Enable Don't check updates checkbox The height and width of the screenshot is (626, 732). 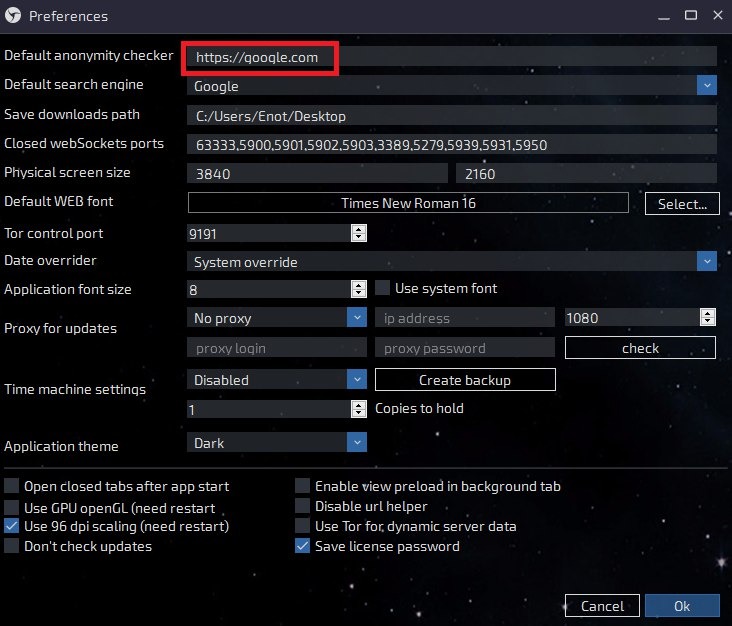pos(12,546)
